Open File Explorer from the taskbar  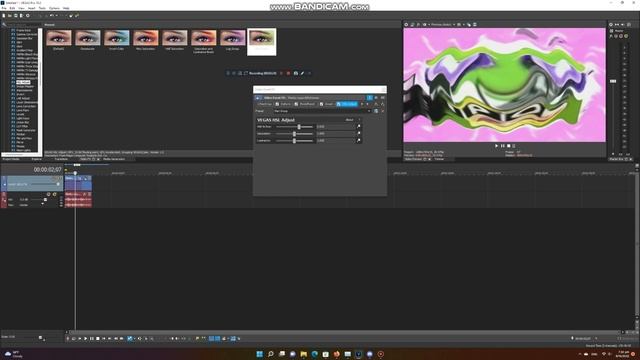[304, 354]
